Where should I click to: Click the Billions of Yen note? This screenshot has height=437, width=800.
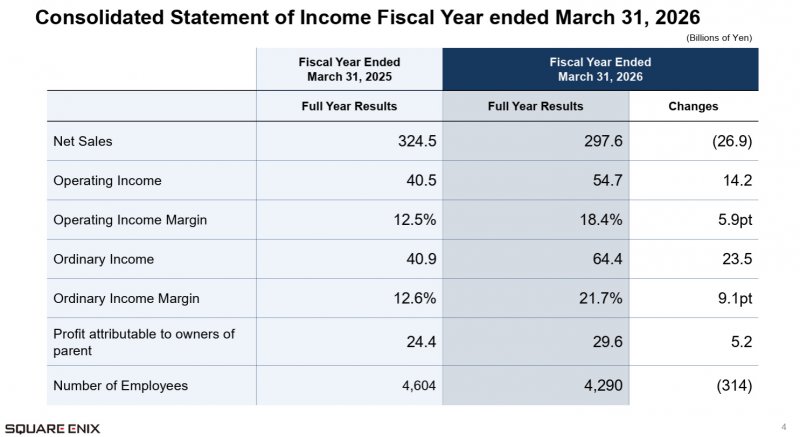tap(719, 38)
